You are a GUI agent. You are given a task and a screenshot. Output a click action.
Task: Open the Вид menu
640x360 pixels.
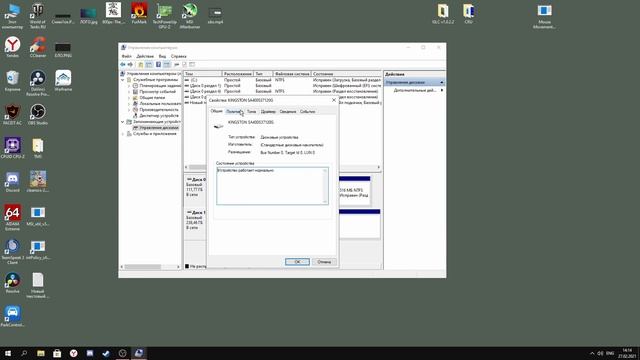click(162, 56)
